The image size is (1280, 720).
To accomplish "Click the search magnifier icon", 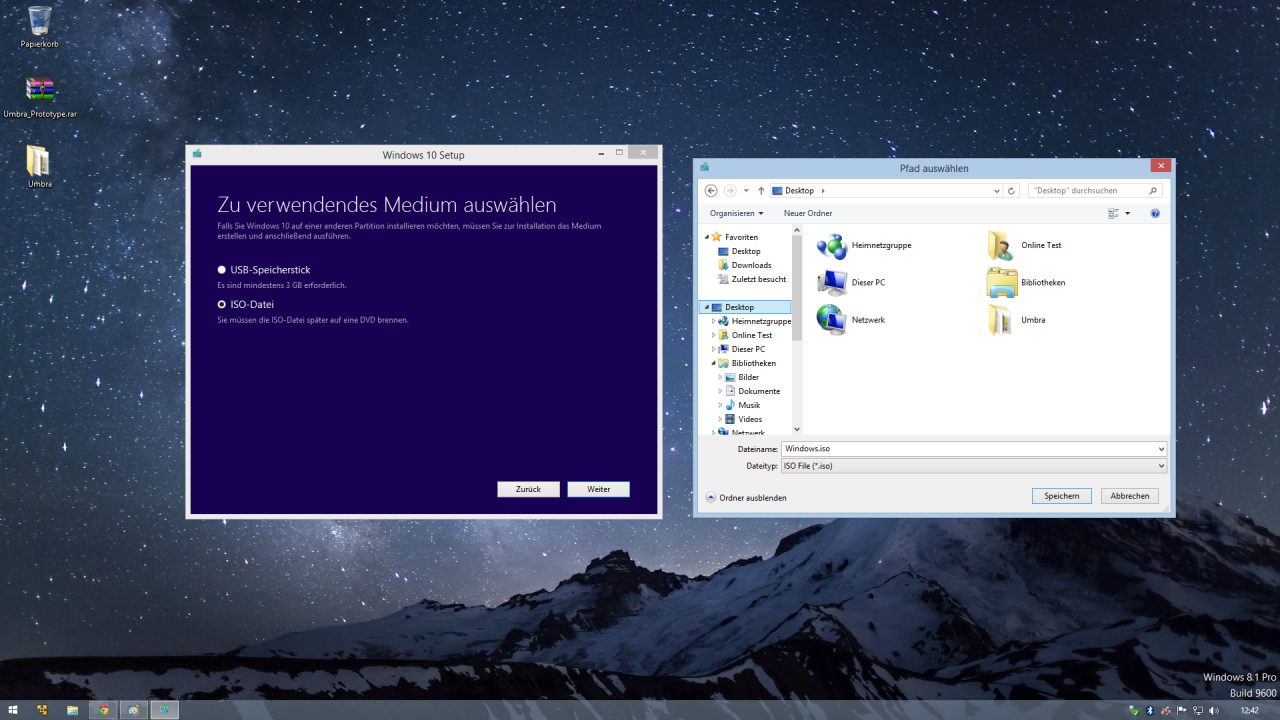I will (x=1153, y=190).
